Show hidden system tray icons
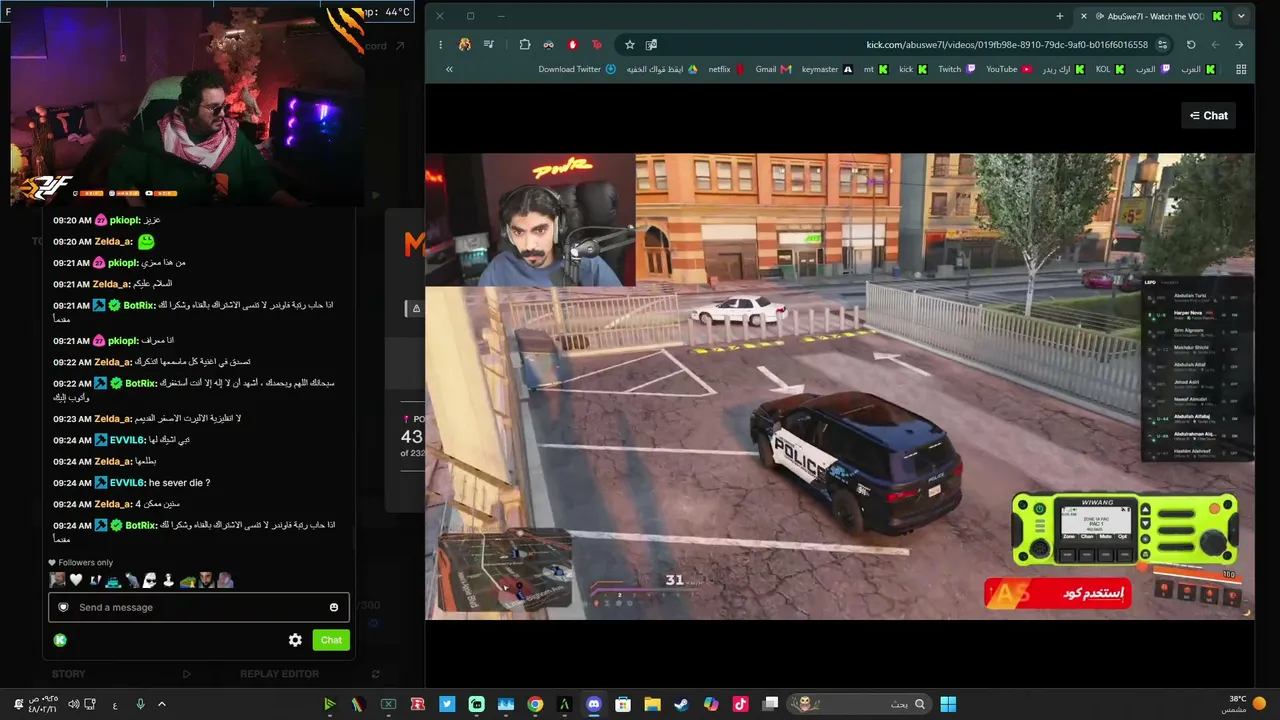Image resolution: width=1280 pixels, height=720 pixels. [162, 704]
